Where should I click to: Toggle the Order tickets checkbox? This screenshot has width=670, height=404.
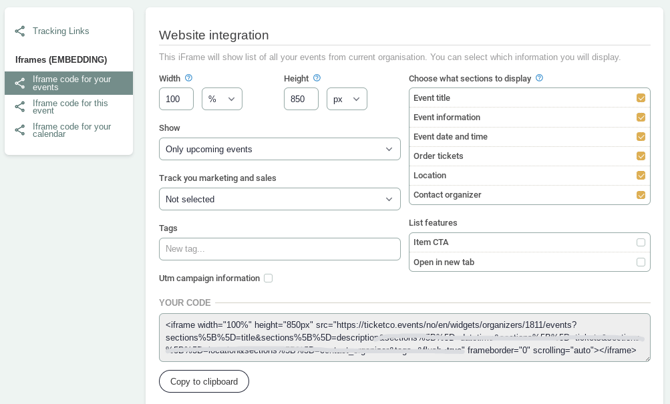click(x=640, y=156)
